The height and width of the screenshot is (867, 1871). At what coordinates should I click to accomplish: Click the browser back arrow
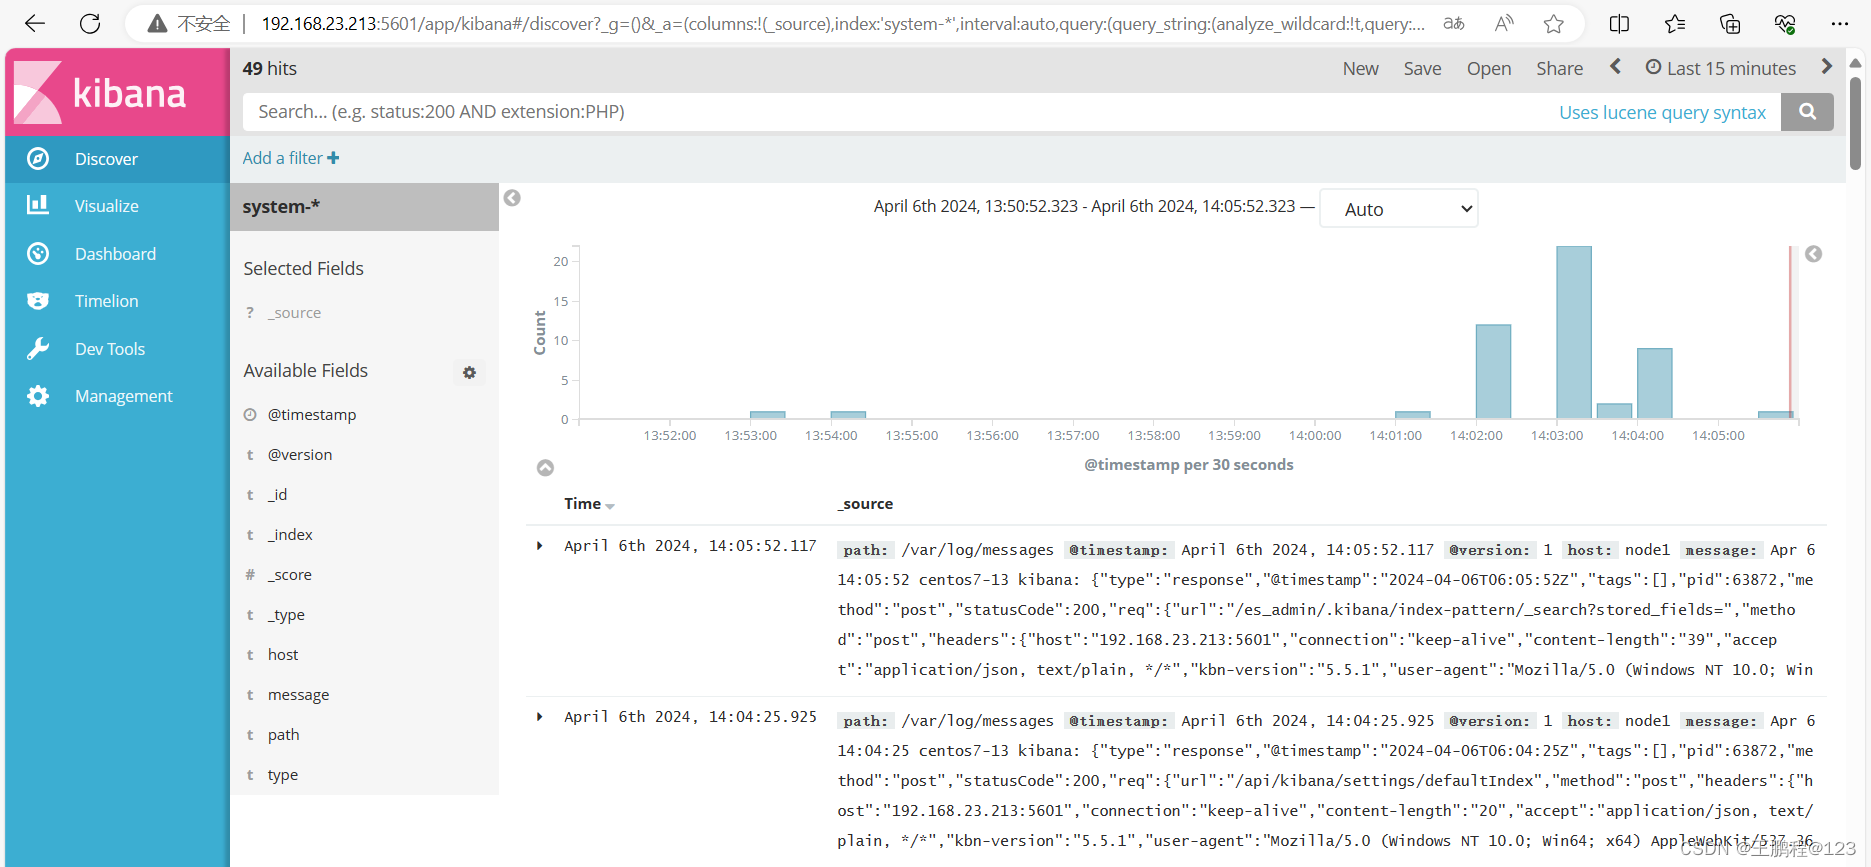(35, 23)
